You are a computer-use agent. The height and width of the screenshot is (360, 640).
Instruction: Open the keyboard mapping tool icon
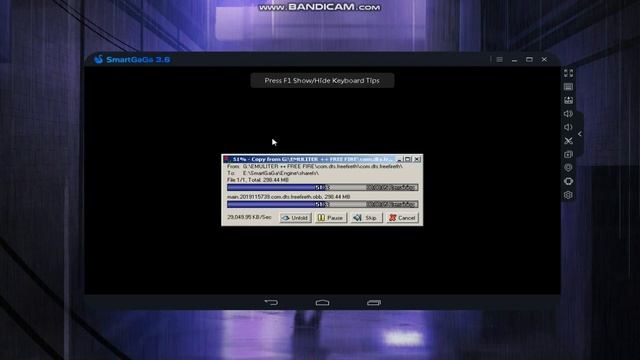(568, 87)
